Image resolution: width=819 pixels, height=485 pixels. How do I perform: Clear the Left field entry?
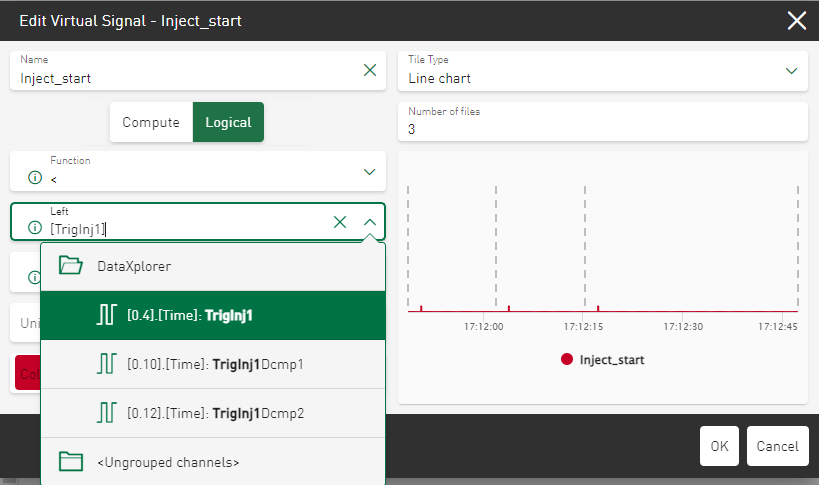(x=340, y=222)
